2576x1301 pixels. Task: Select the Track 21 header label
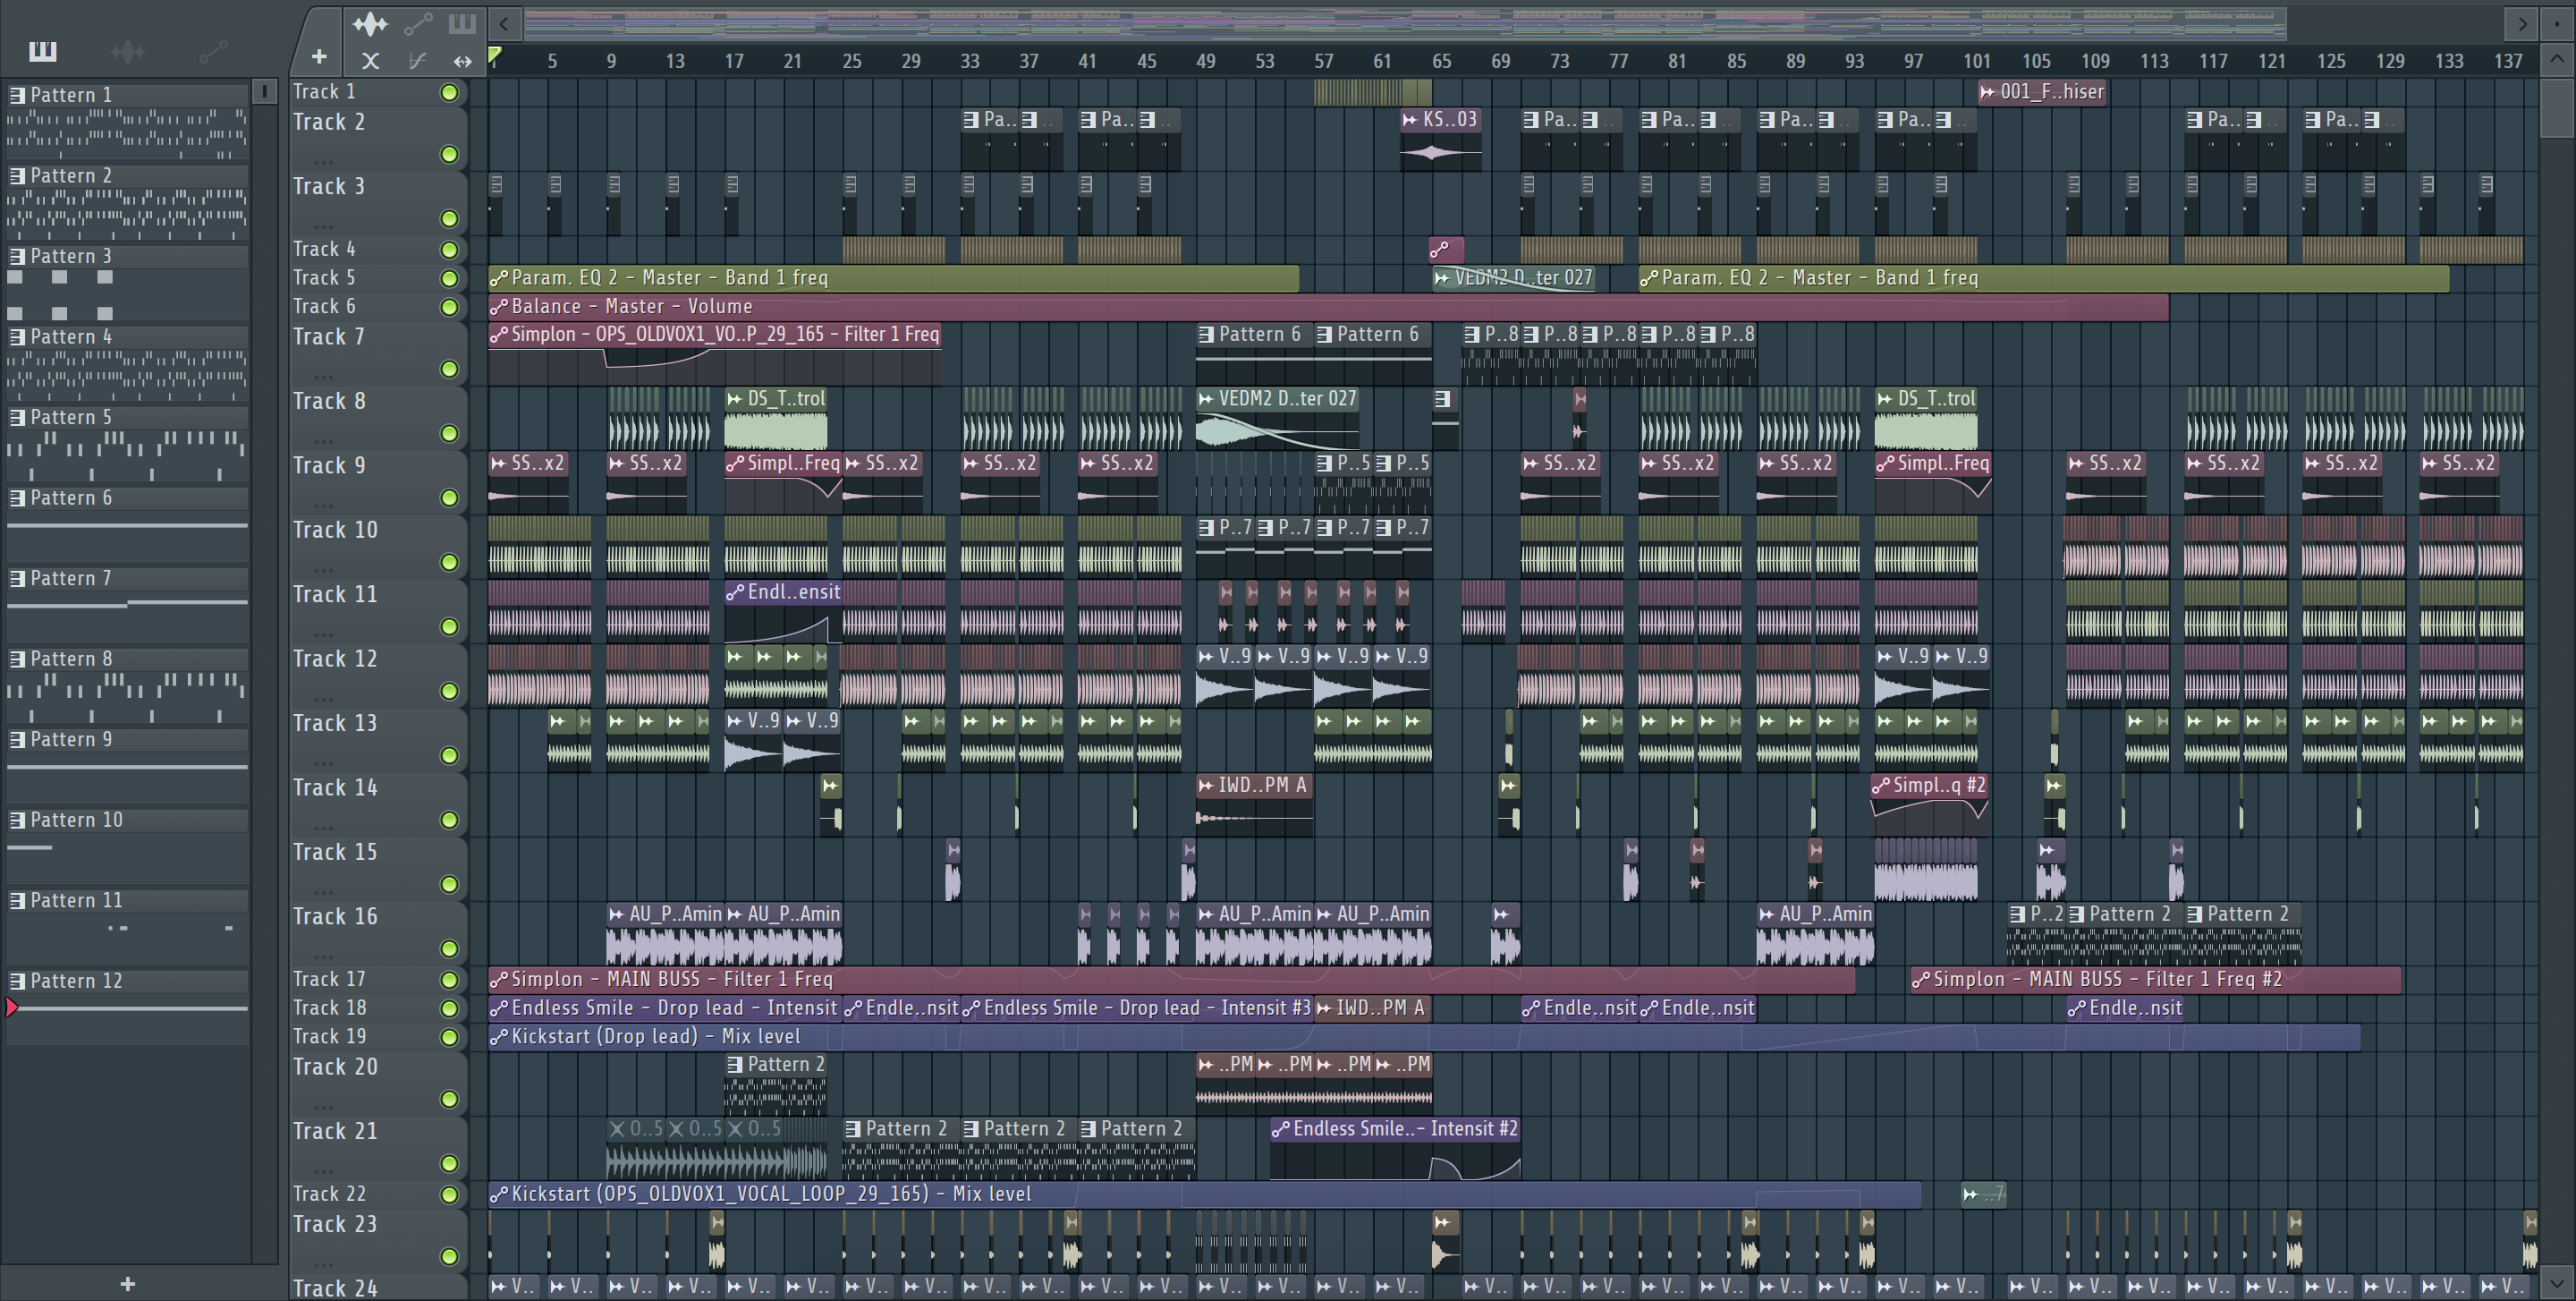tap(335, 1132)
